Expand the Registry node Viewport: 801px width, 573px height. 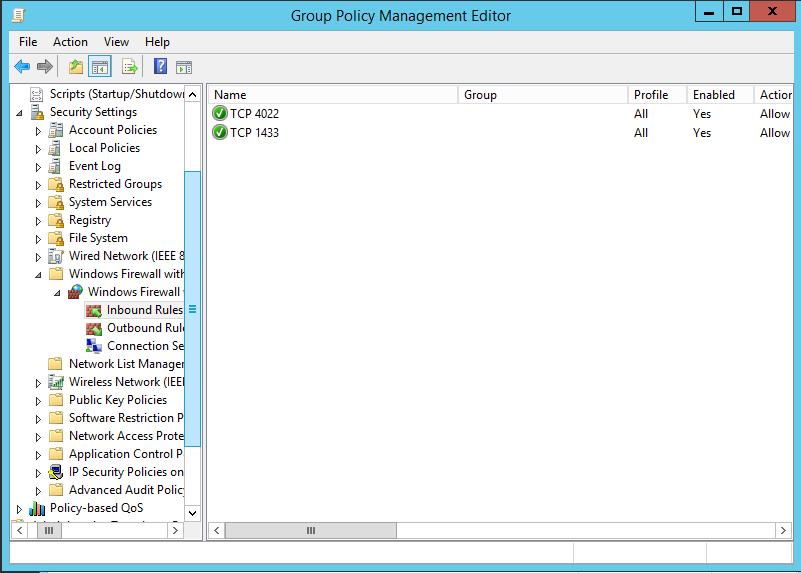[x=38, y=221]
